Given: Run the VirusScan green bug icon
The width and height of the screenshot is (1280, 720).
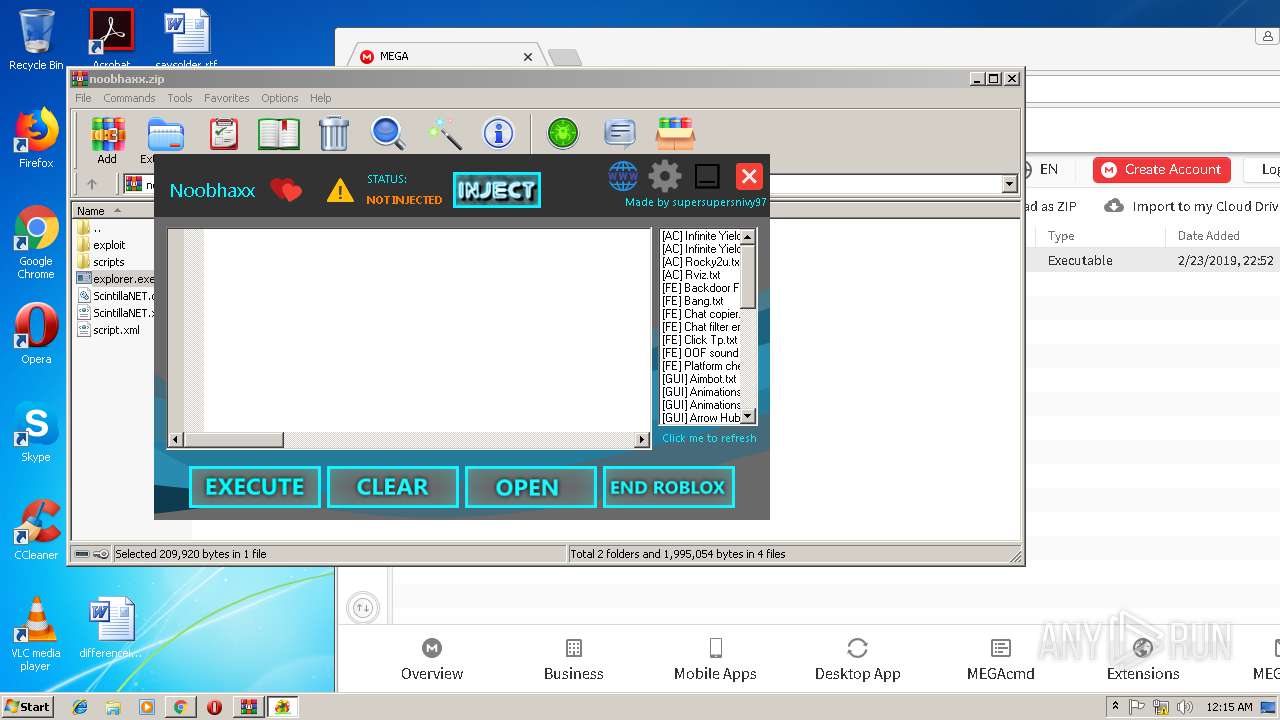Looking at the screenshot, I should (563, 134).
